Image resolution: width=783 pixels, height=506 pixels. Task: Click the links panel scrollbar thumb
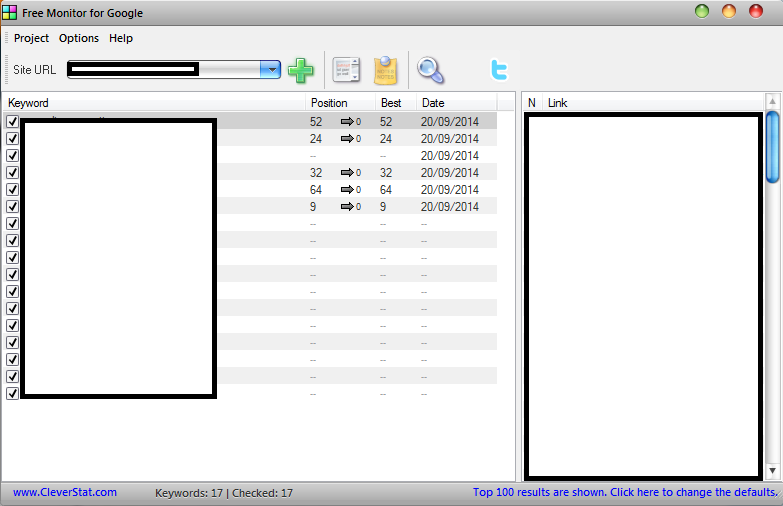pyautogui.click(x=773, y=147)
